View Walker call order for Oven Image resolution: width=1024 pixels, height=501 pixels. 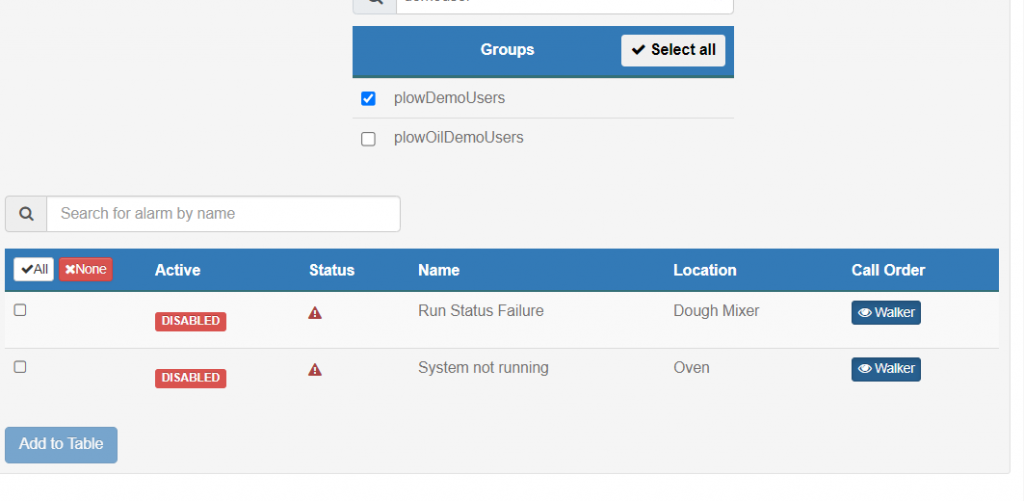coord(886,369)
